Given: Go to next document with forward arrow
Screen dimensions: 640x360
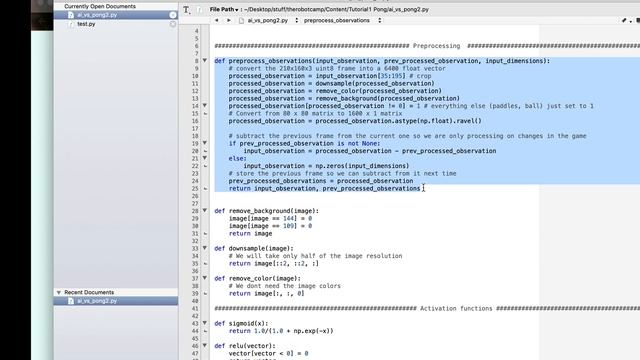Looking at the screenshot, I should [229, 20].
